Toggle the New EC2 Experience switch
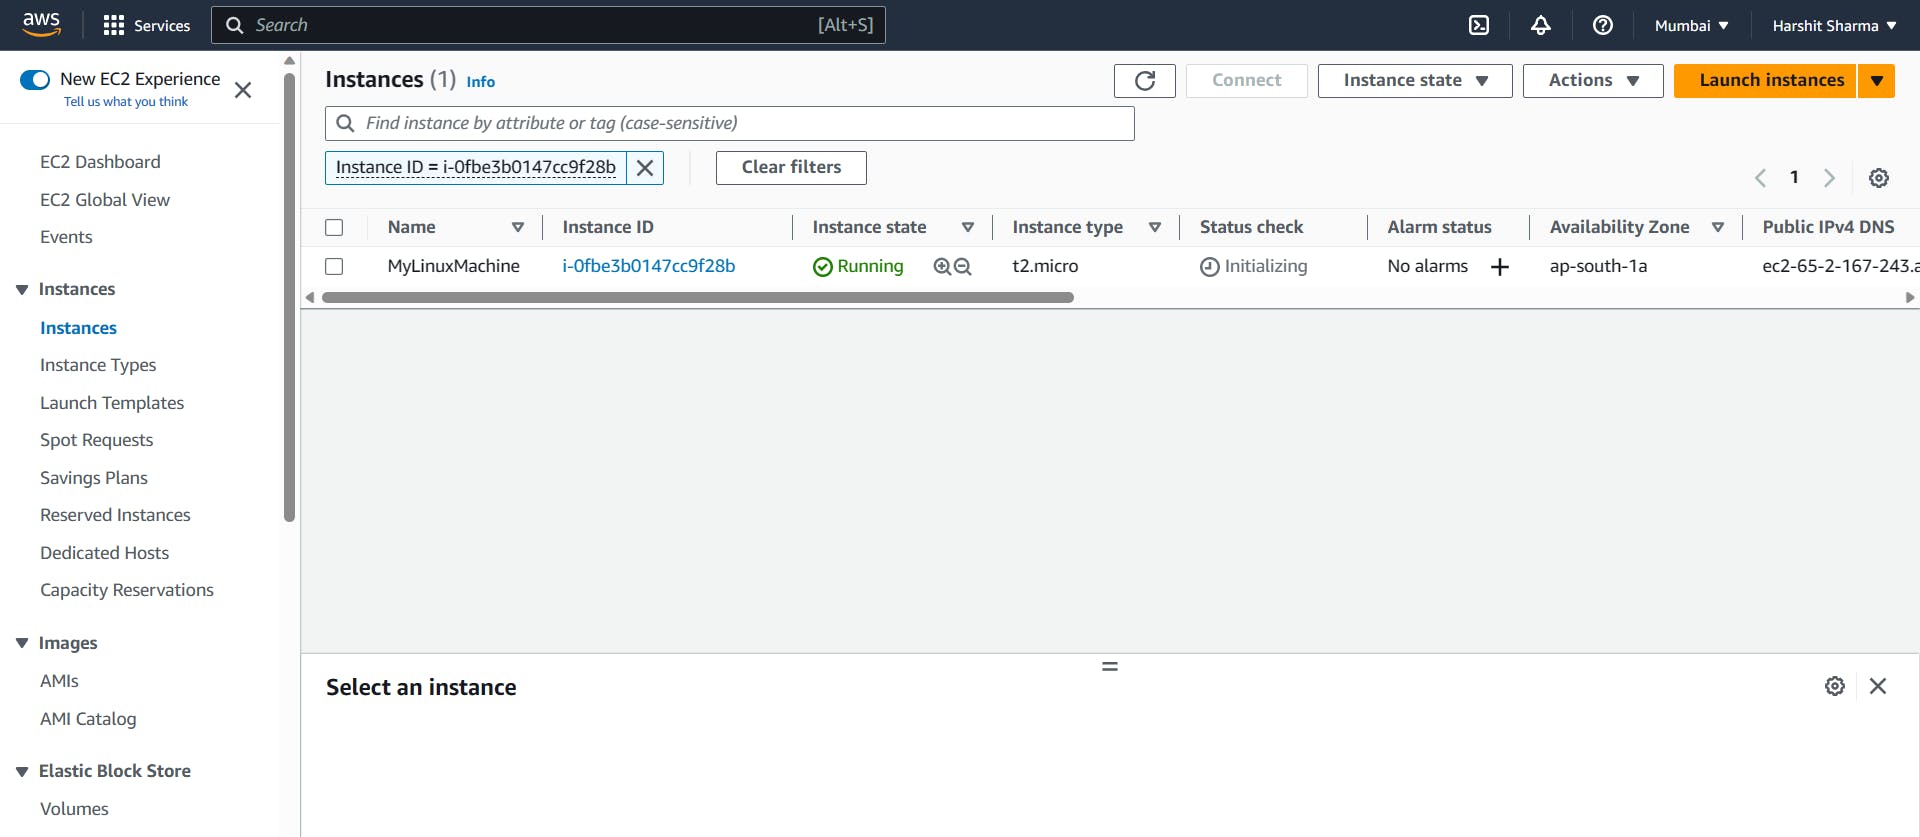This screenshot has width=1920, height=837. point(35,79)
